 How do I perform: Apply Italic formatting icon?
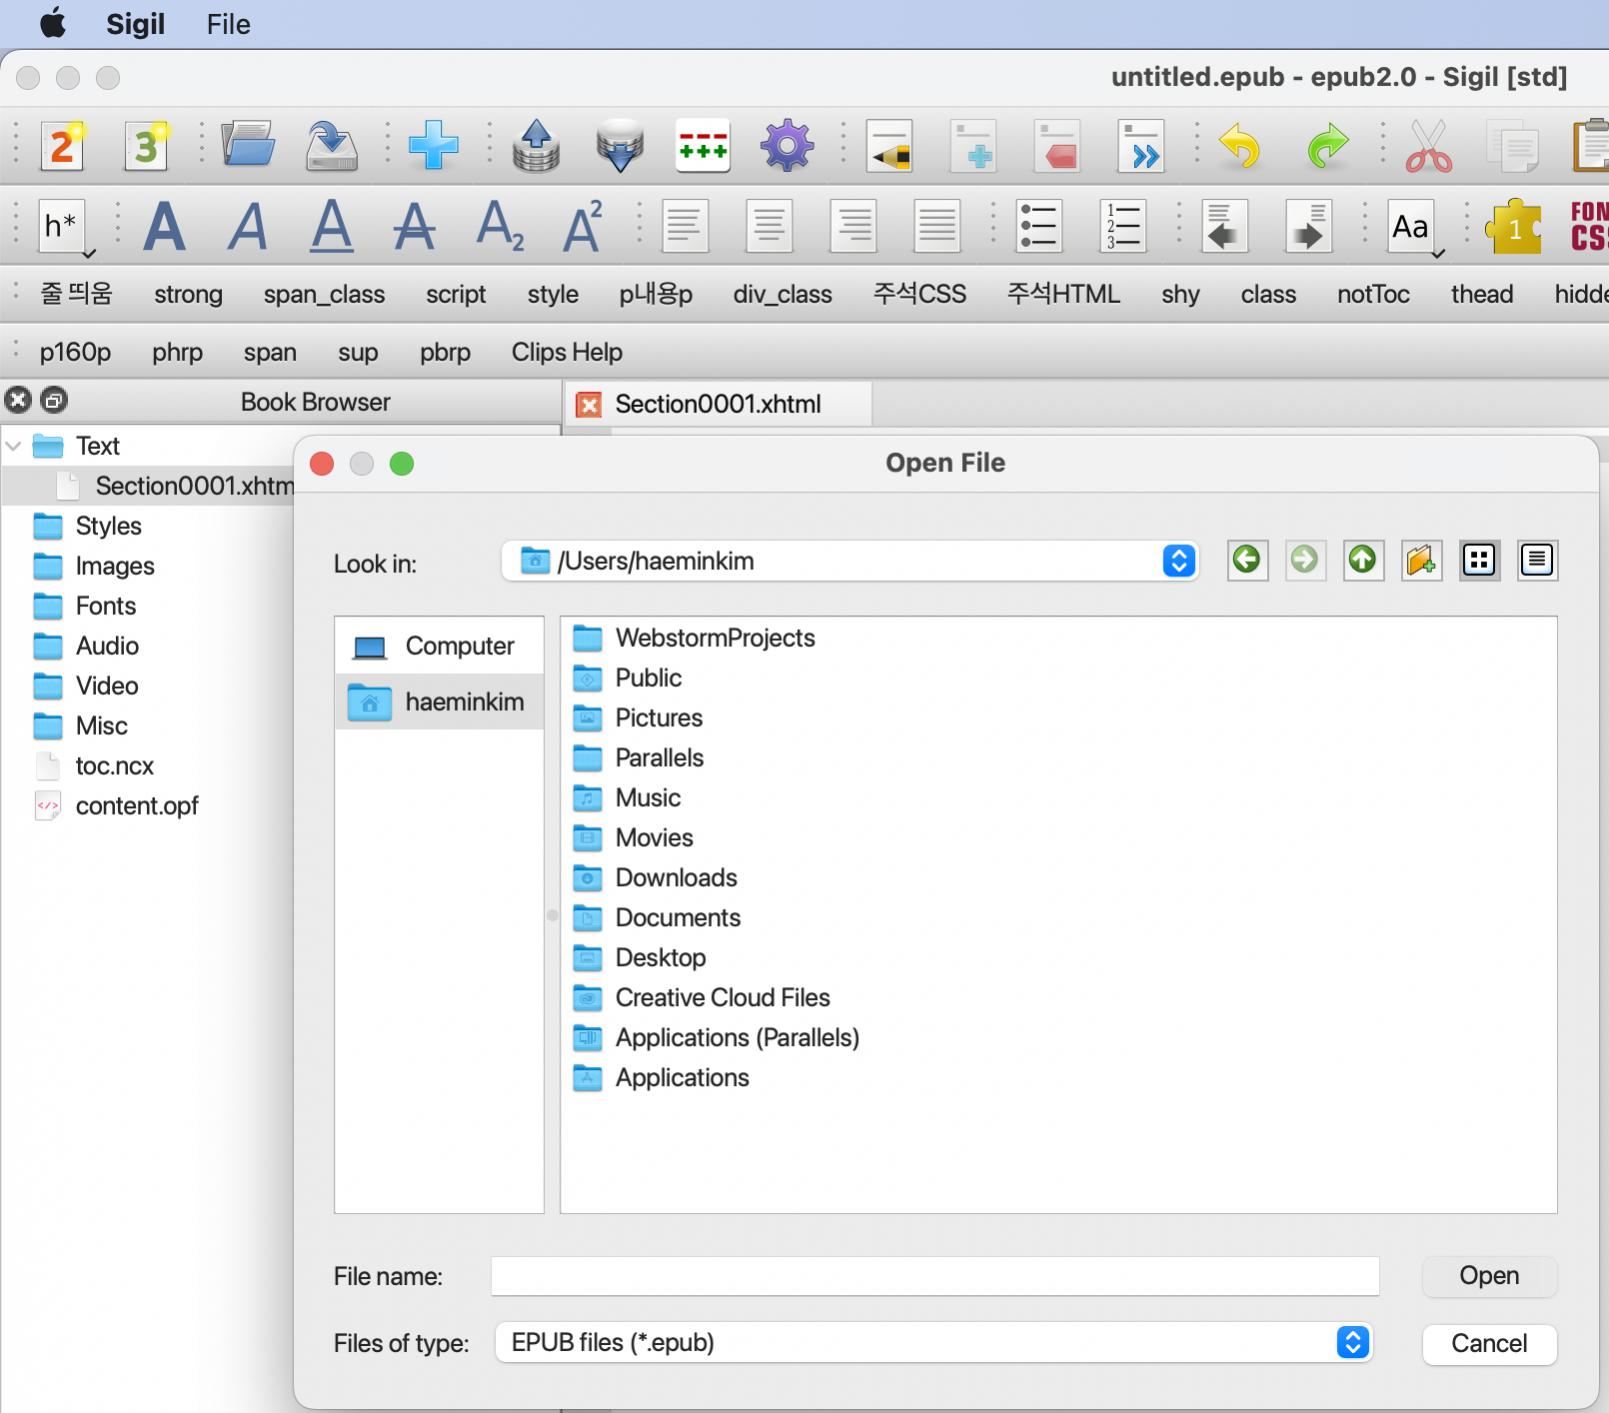pyautogui.click(x=248, y=226)
